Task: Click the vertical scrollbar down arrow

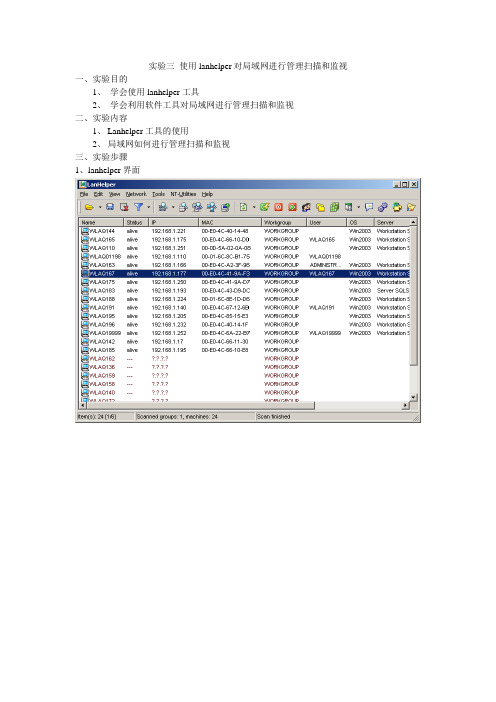Action: [x=414, y=397]
